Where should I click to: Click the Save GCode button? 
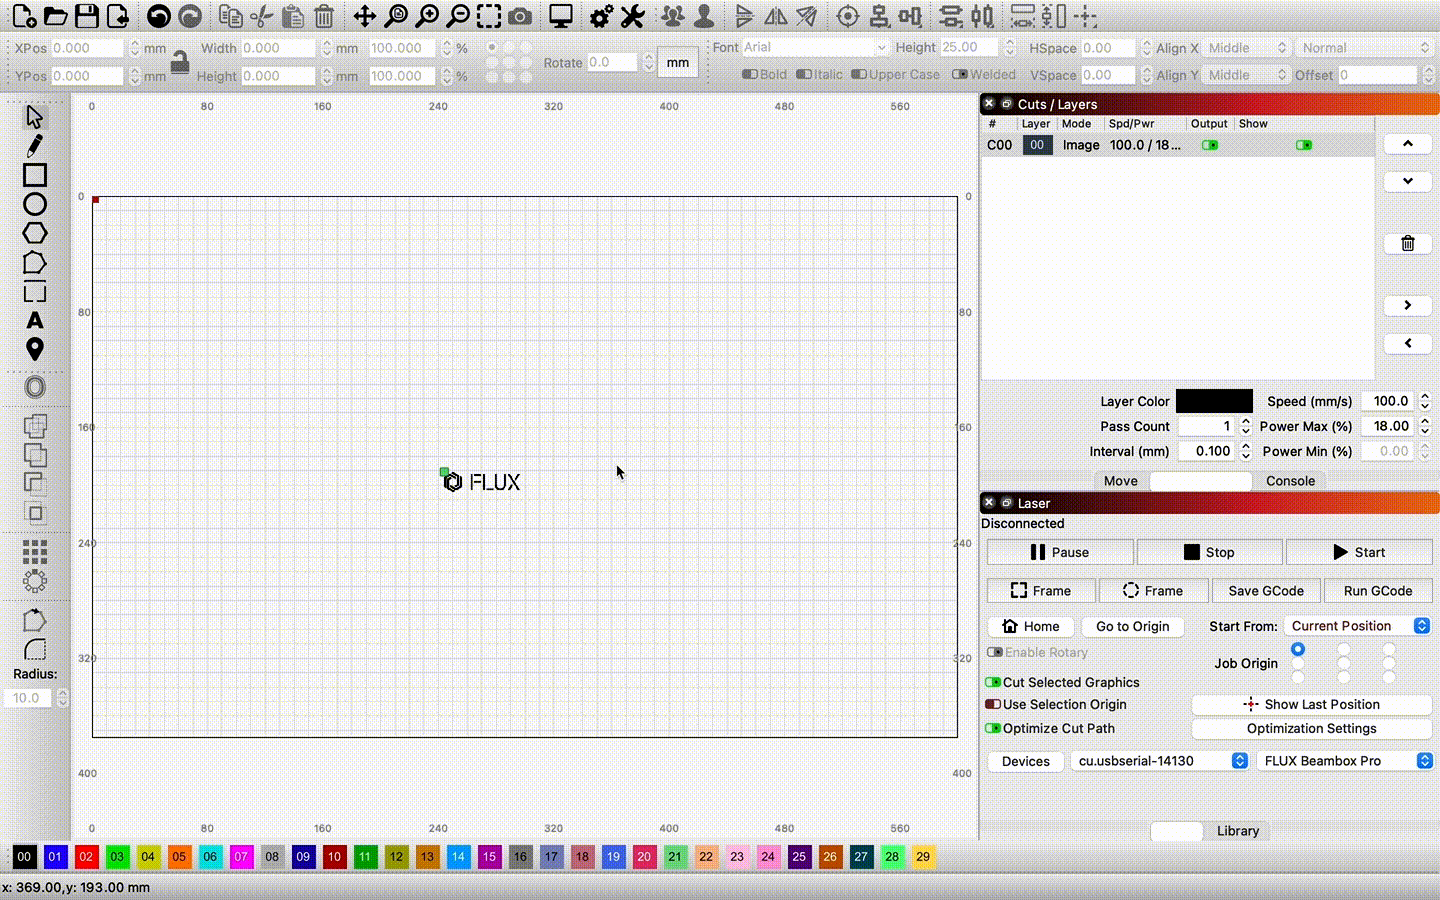pyautogui.click(x=1266, y=591)
